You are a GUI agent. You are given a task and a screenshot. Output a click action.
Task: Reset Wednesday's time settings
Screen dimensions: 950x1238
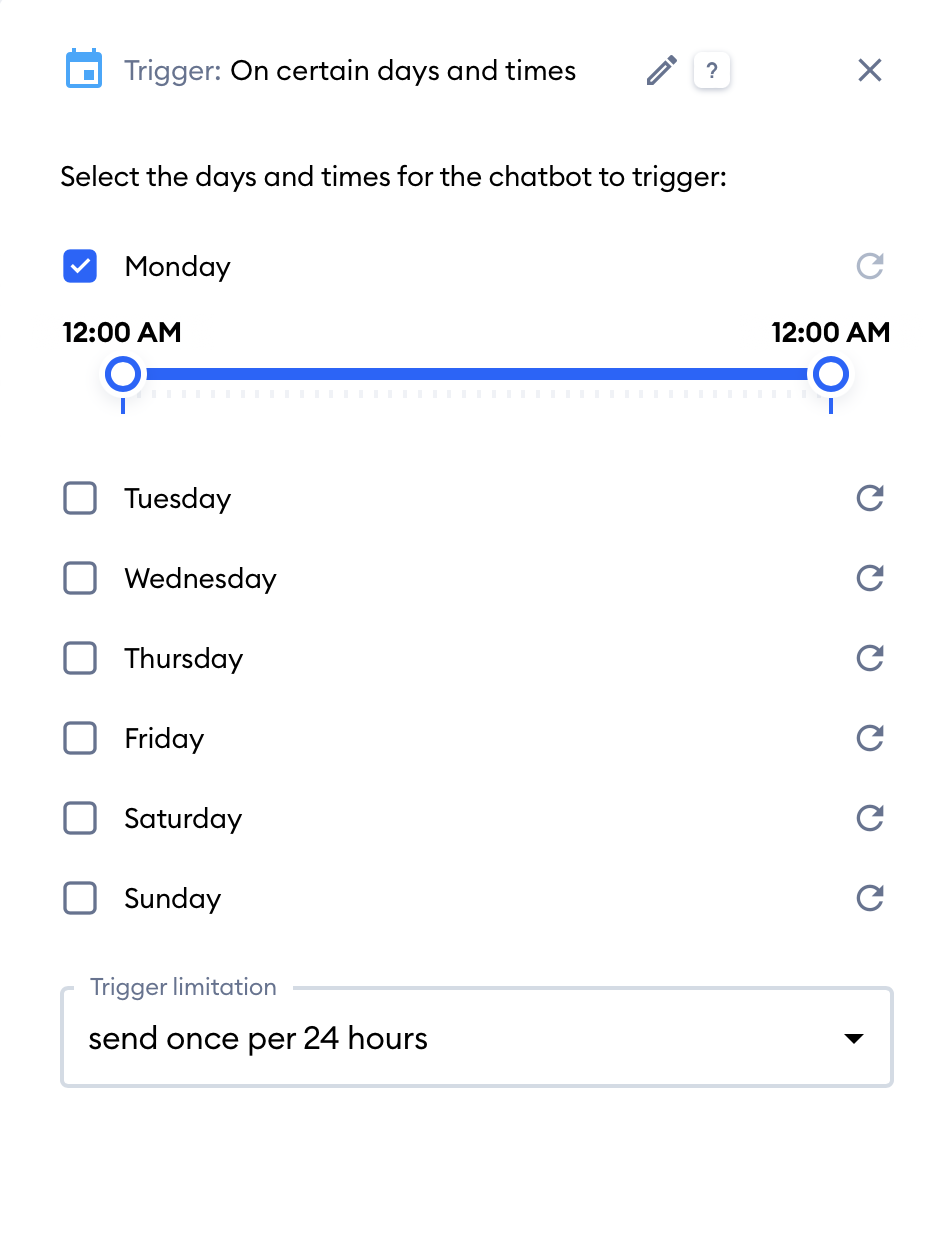(x=870, y=578)
